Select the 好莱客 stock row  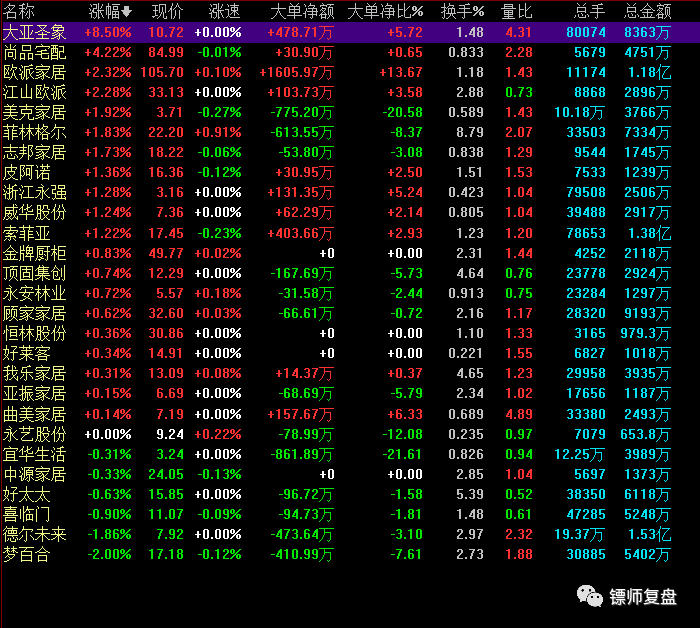[350, 354]
